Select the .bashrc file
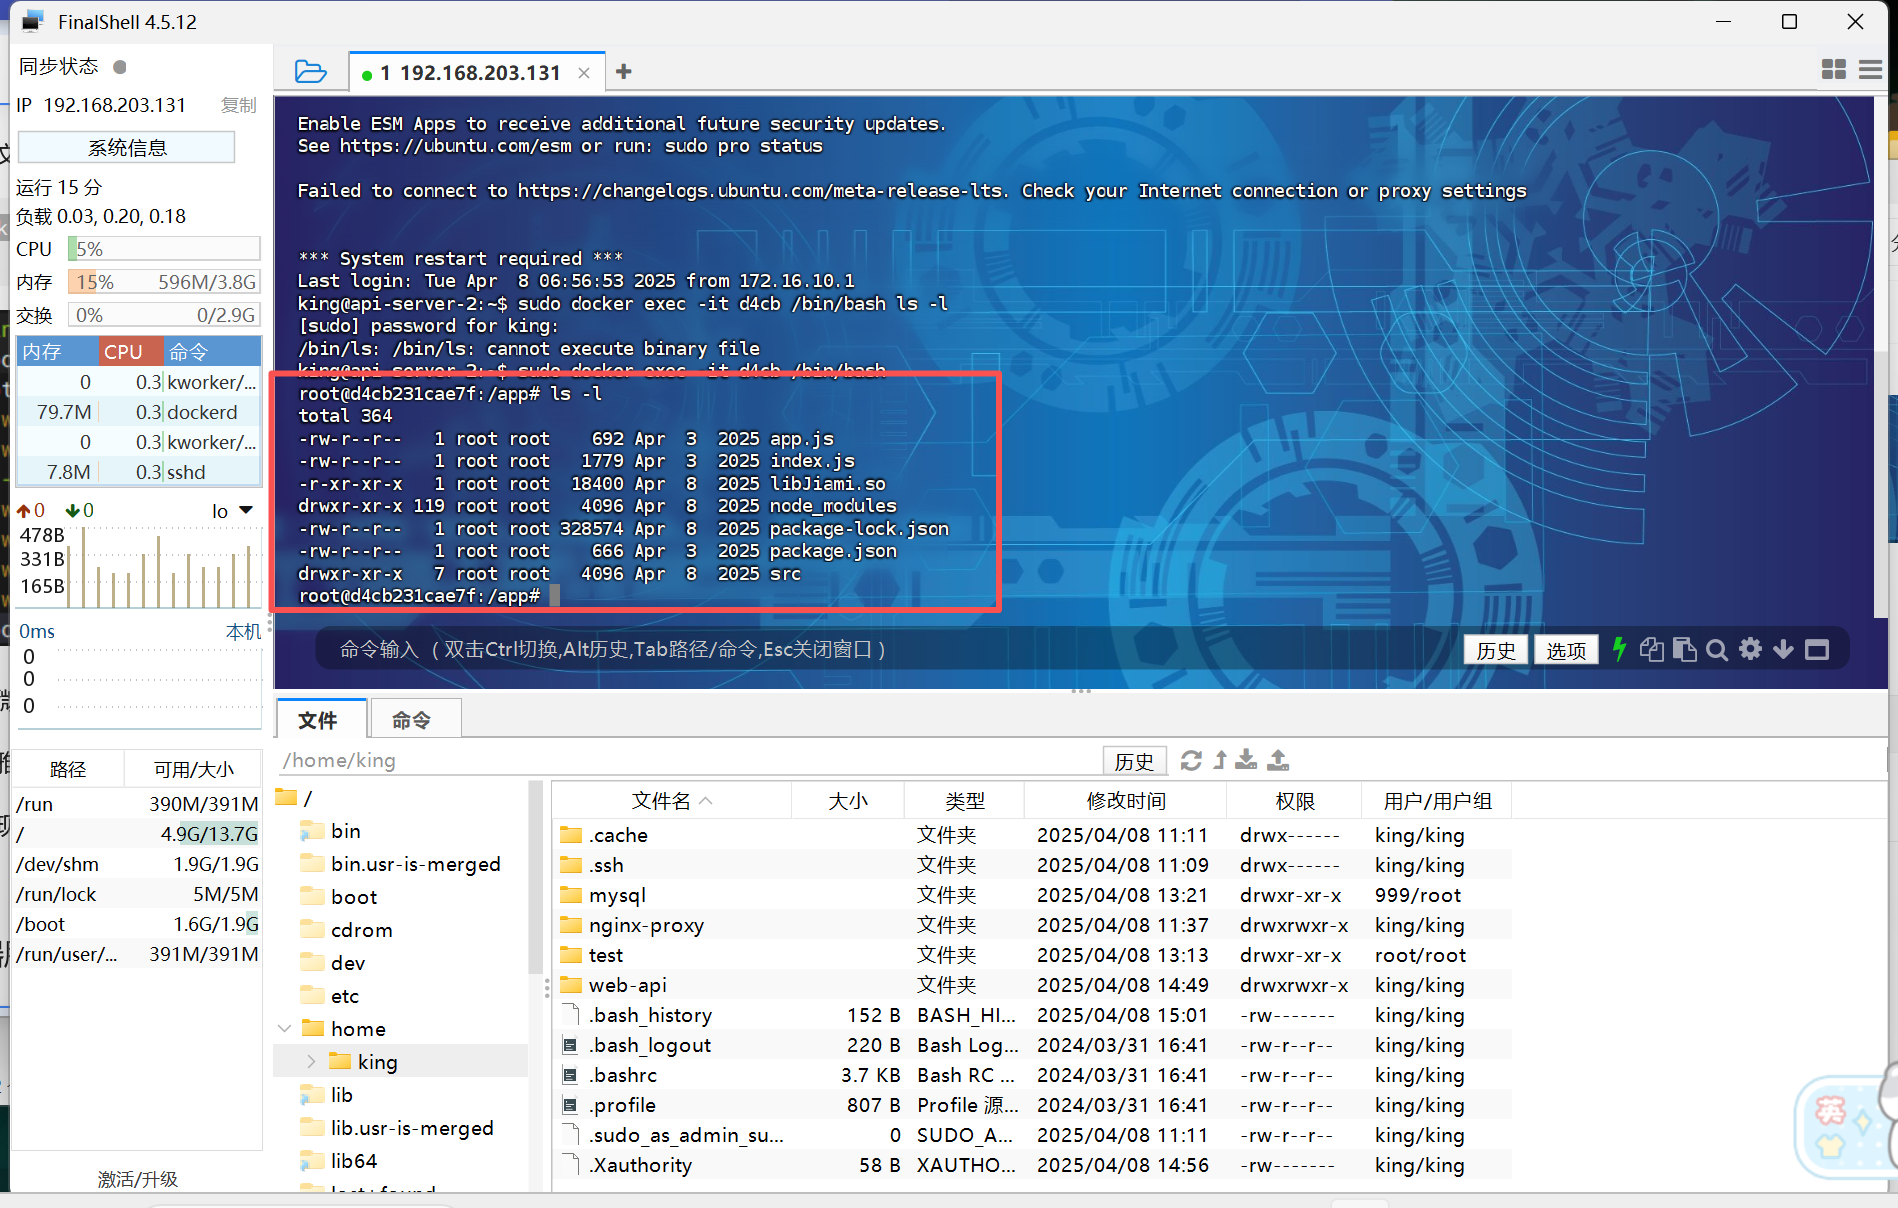Screen dimensions: 1898x1208 pos(1031,1075)
